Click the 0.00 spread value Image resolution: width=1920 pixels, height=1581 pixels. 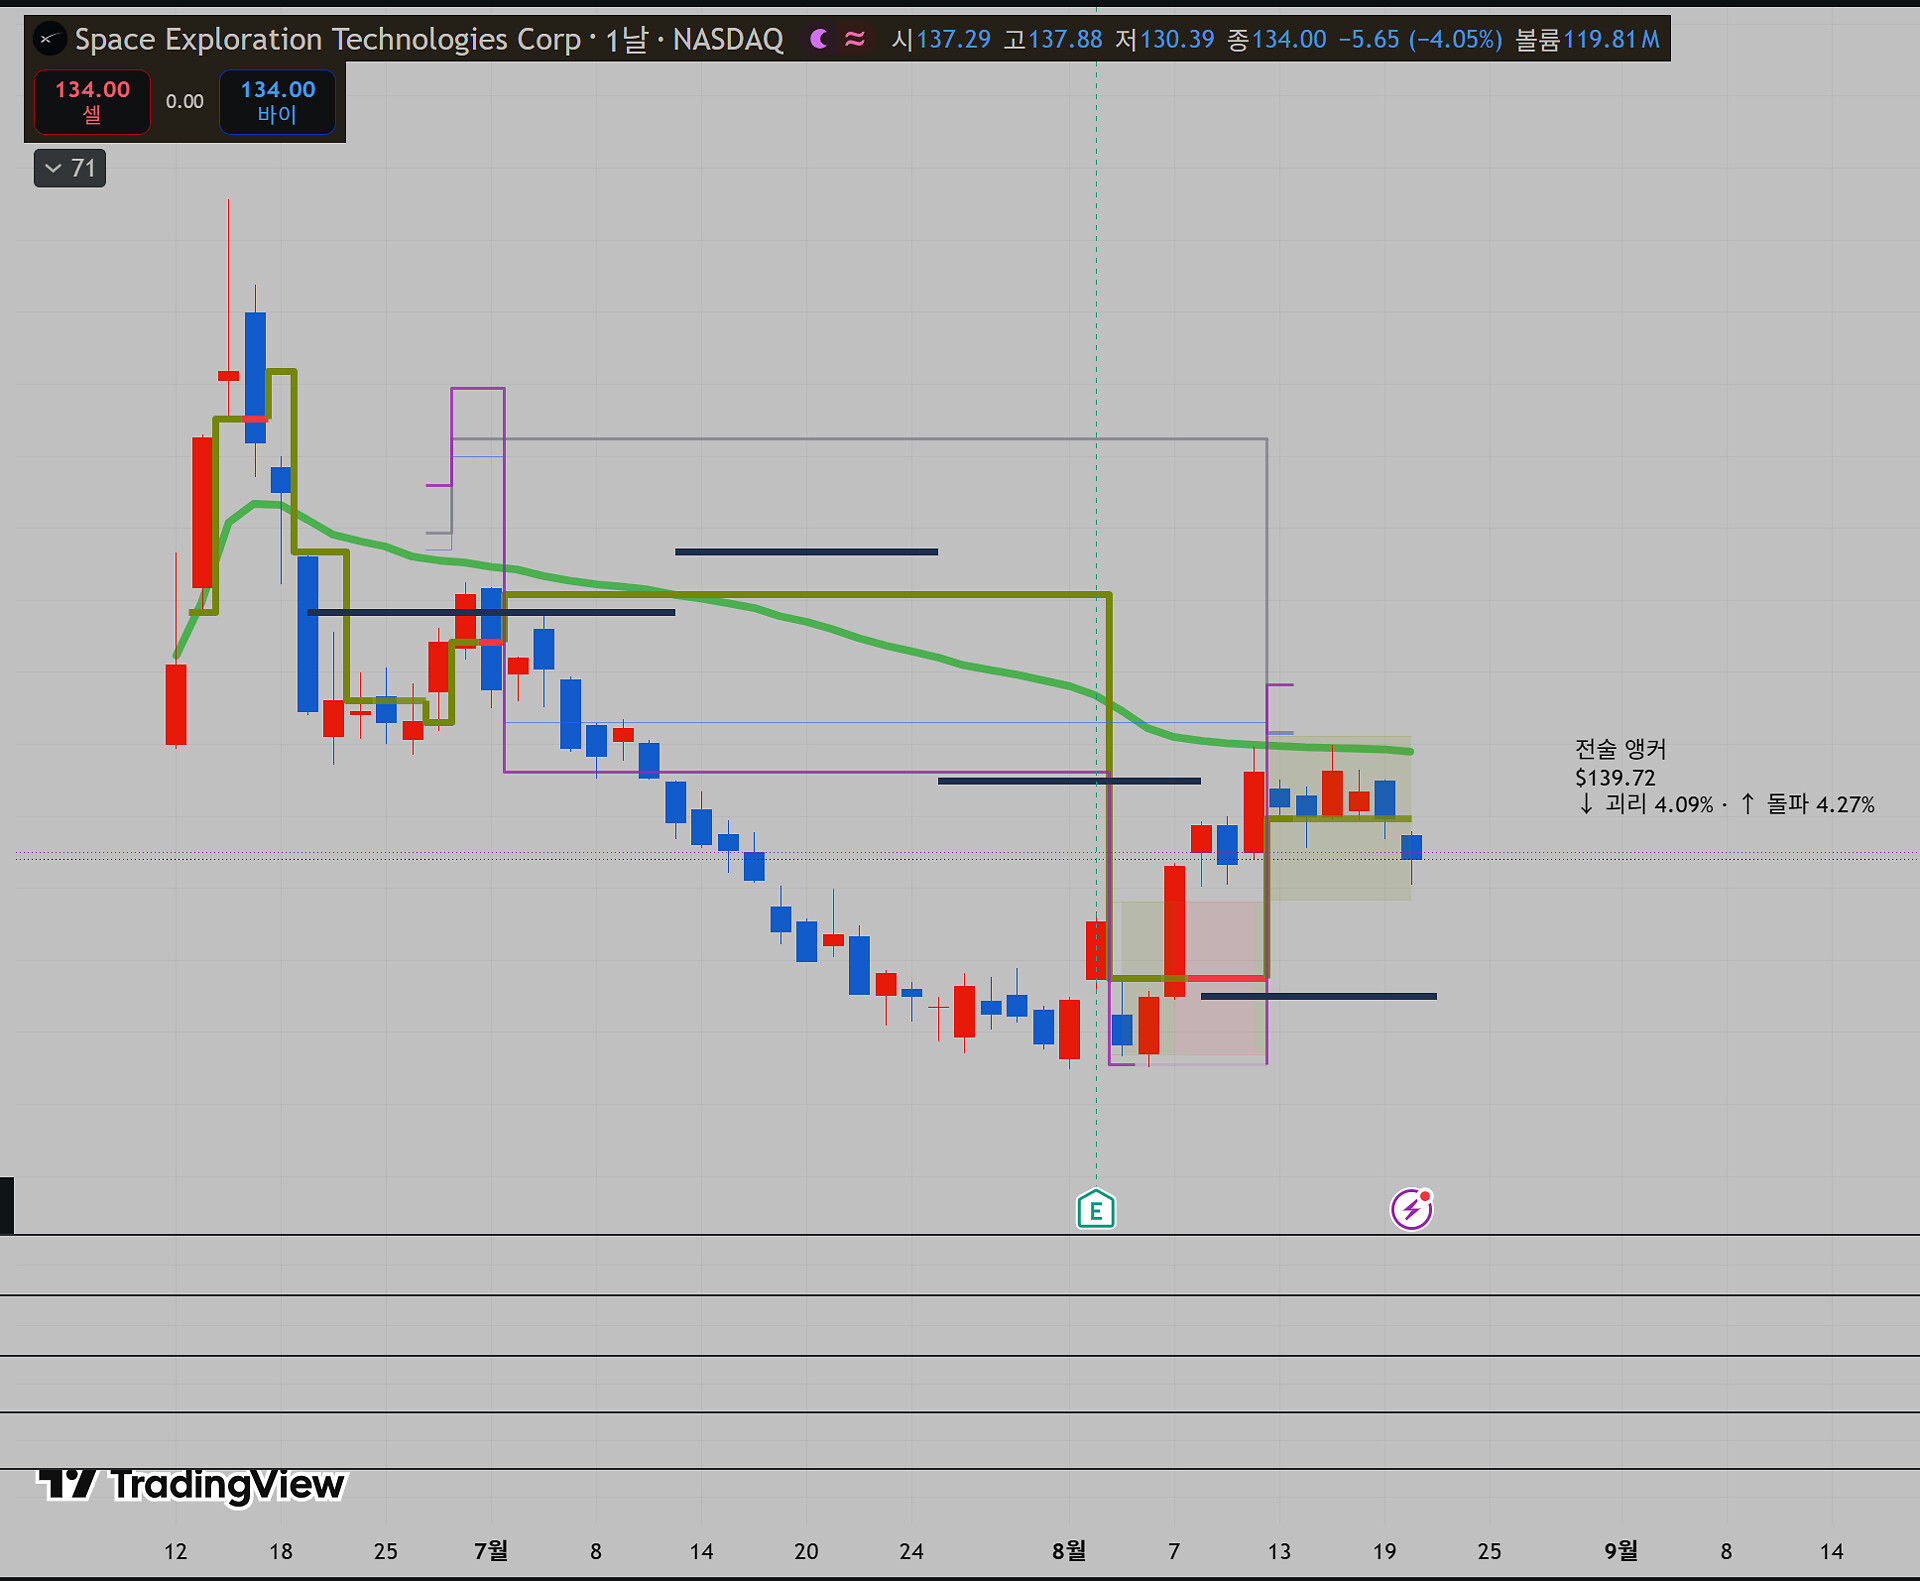[185, 101]
